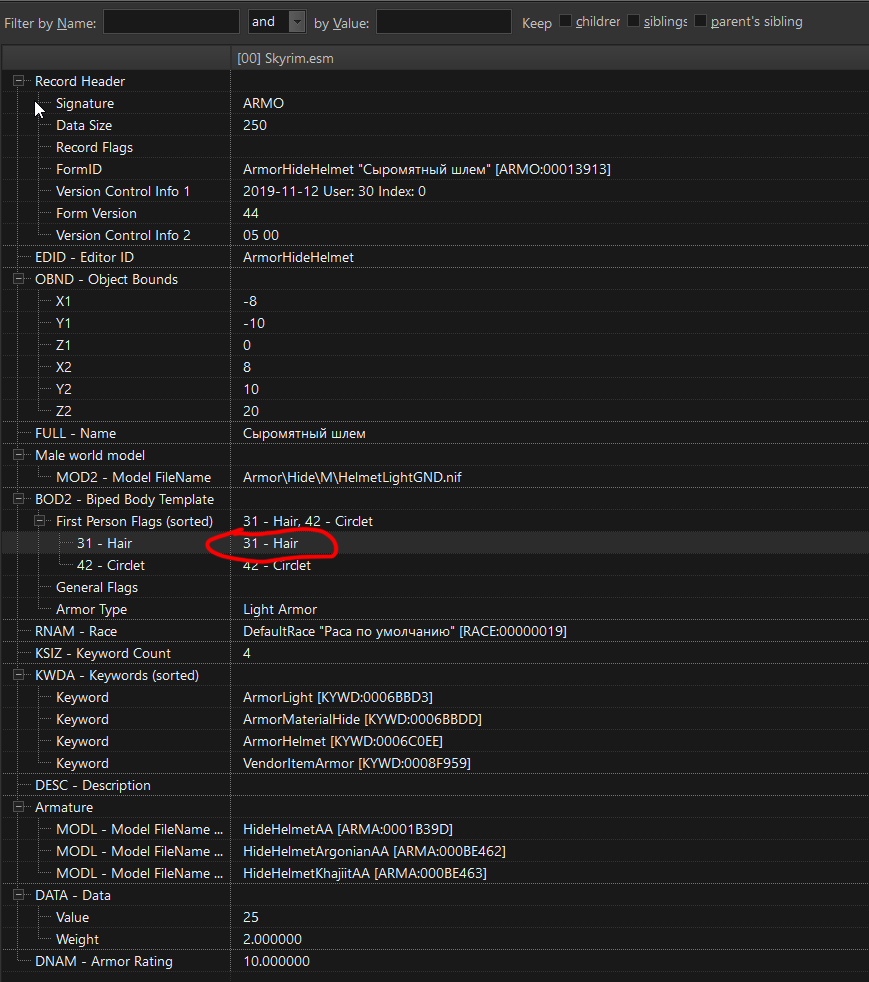Screen dimensions: 869x982
Task: Click ArmorHelmet [KYWD:0006C0EE] keyword value
Action: 342,741
